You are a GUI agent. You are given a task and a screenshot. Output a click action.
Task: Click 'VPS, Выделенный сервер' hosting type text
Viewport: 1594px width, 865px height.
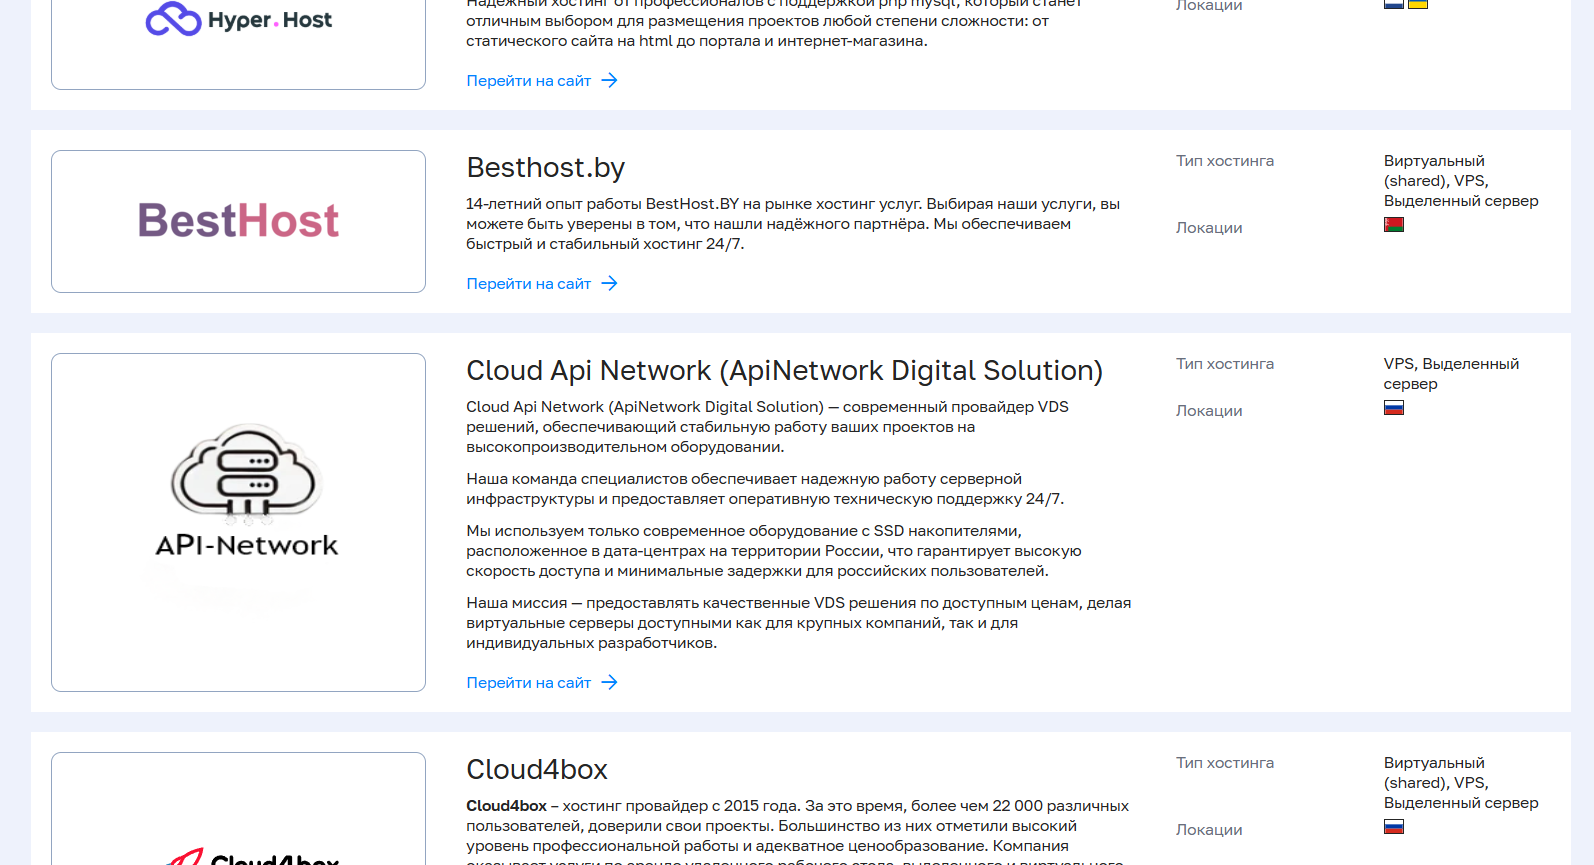coord(1451,374)
